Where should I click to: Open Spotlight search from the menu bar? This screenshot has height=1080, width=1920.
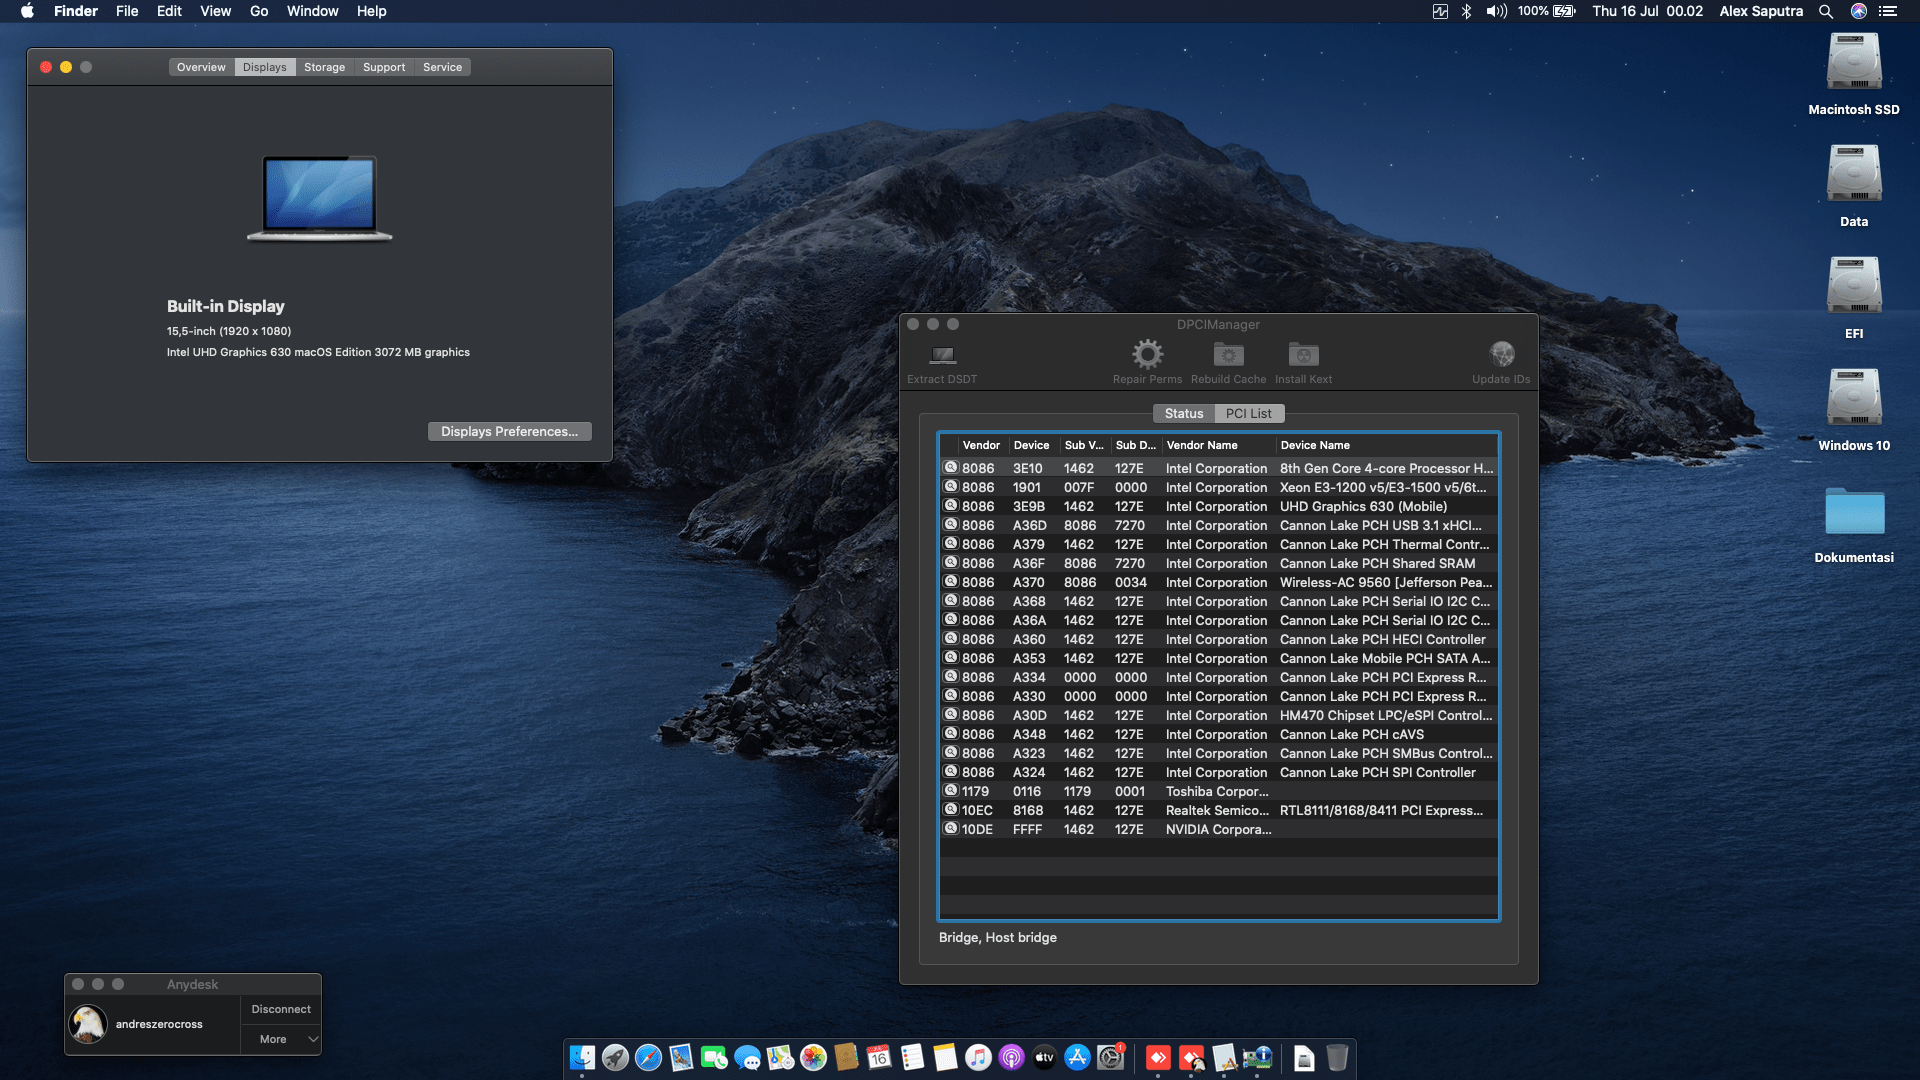pos(1826,11)
